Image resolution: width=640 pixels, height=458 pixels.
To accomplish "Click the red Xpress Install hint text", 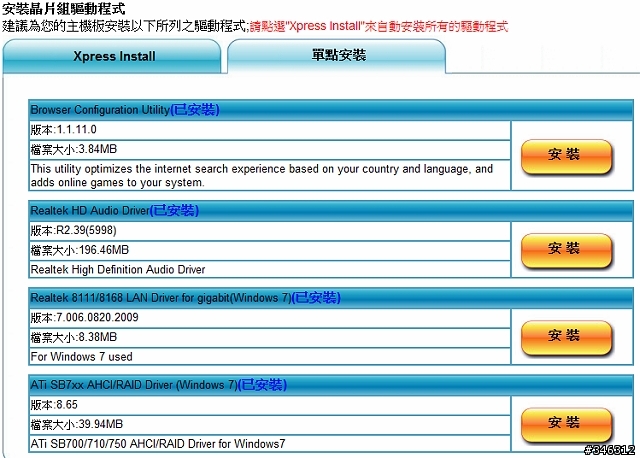I will [x=379, y=27].
